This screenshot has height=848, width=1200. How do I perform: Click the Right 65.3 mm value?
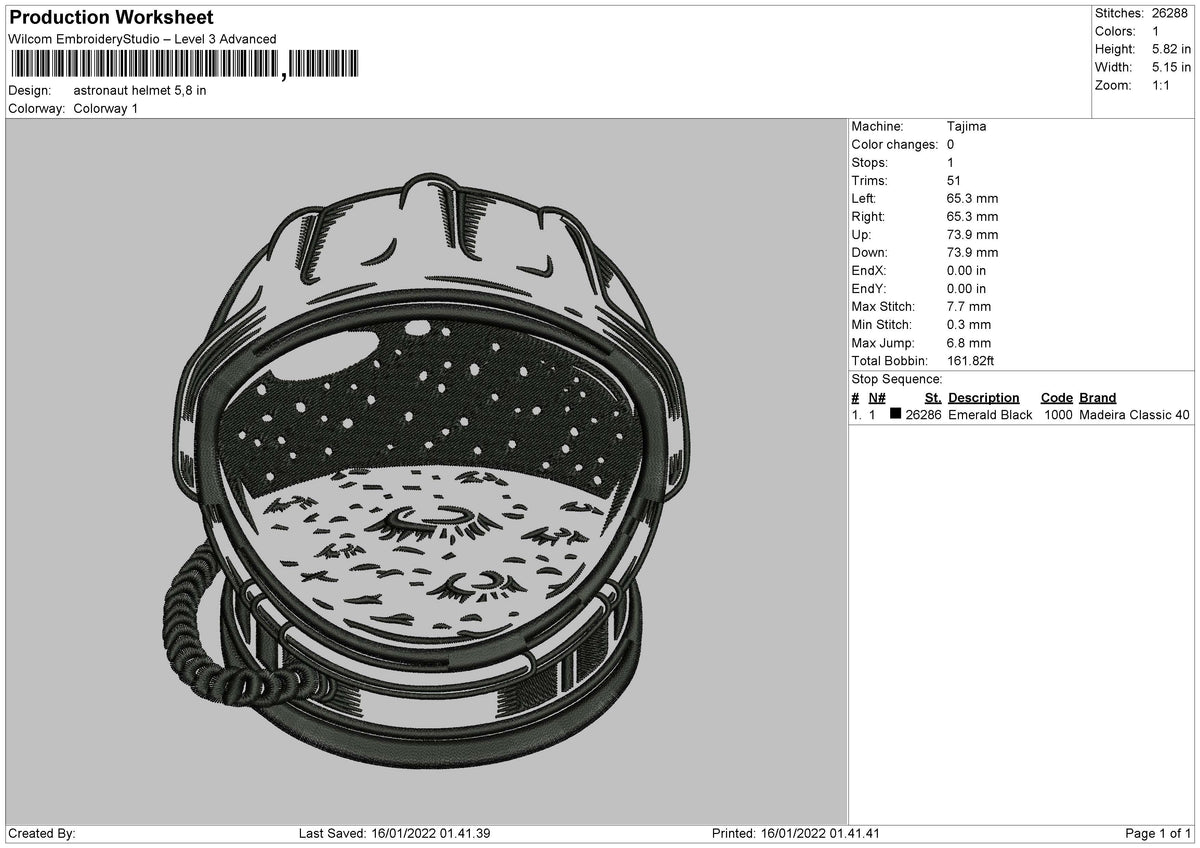click(x=972, y=217)
